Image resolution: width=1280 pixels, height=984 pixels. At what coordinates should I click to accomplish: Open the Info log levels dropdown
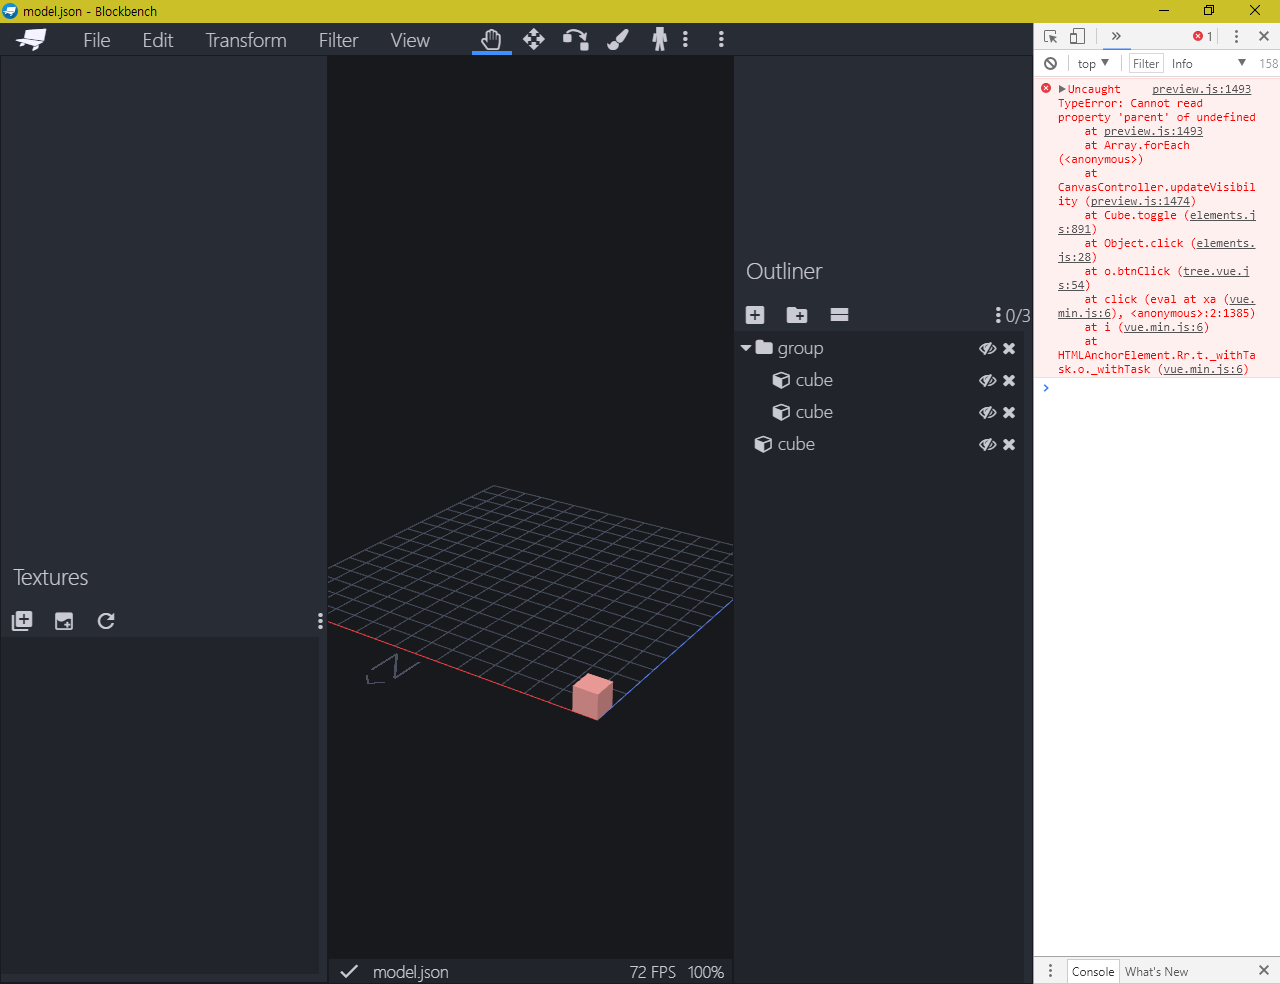point(1205,62)
